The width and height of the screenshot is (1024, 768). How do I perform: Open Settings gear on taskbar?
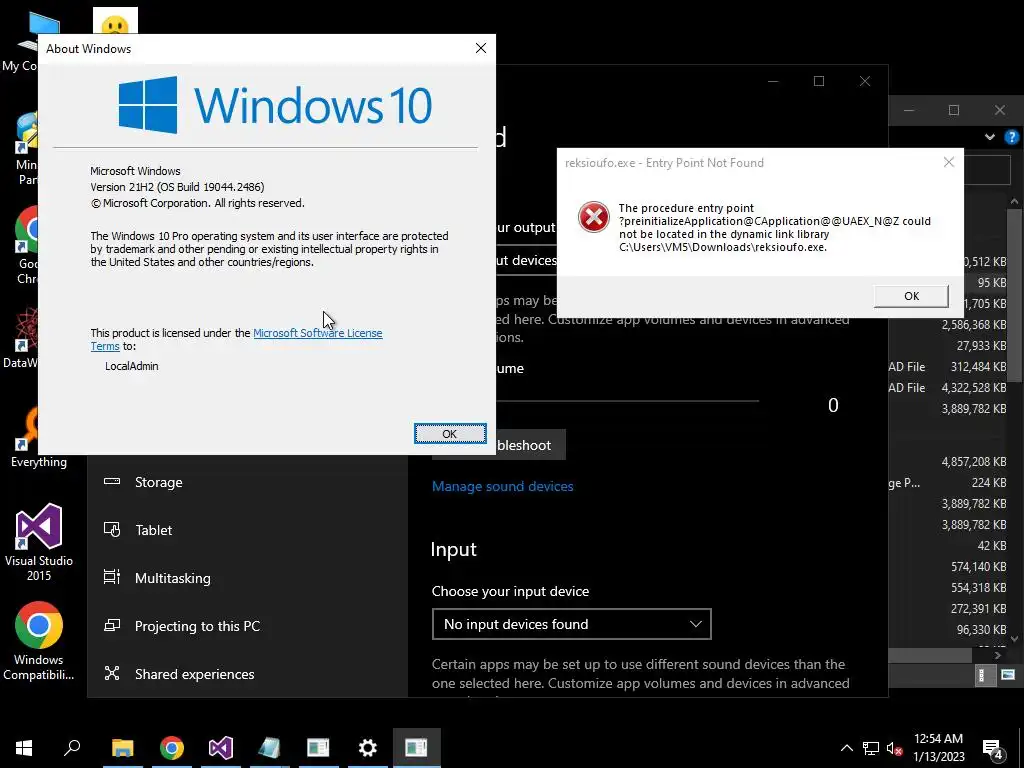click(x=368, y=748)
